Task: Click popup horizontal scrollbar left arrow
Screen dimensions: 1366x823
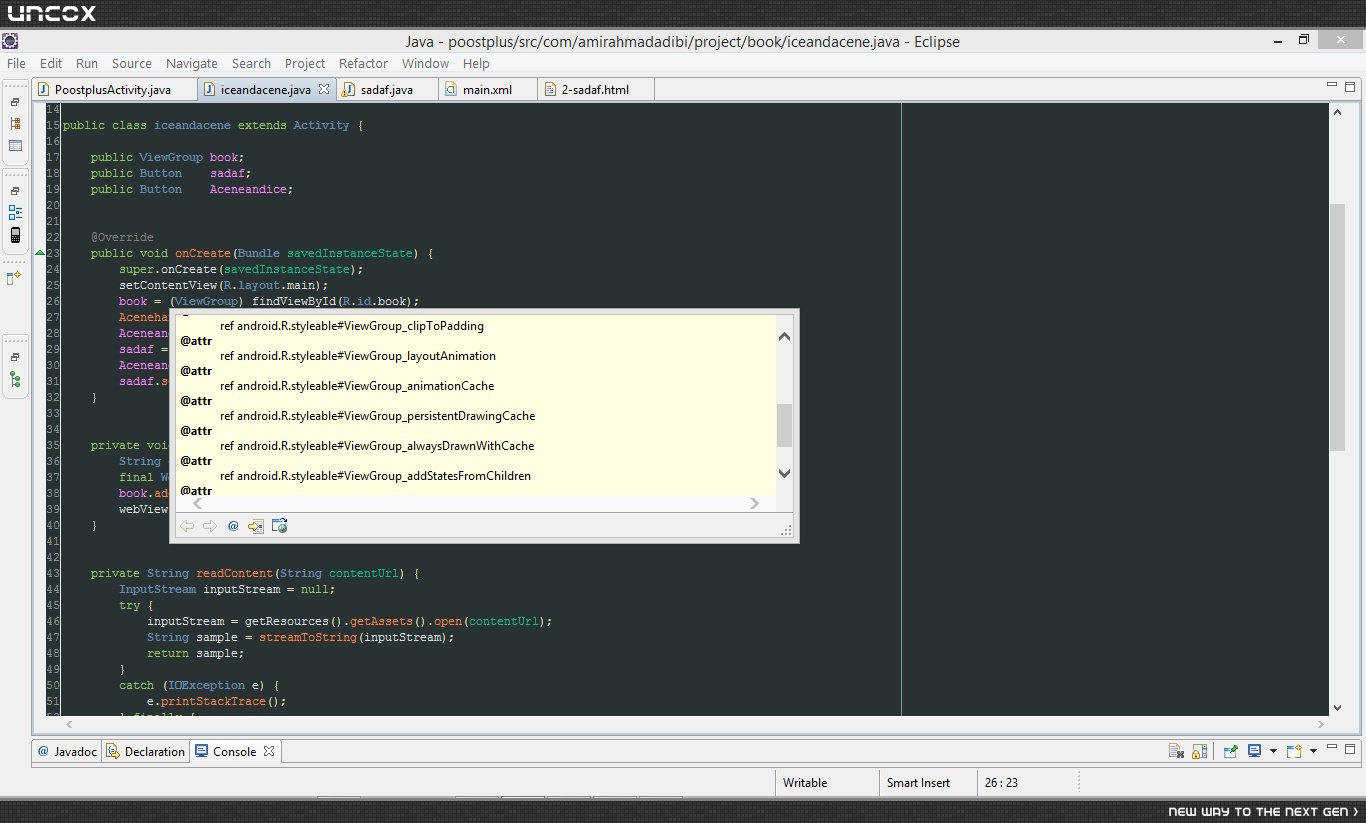Action: pyautogui.click(x=197, y=503)
